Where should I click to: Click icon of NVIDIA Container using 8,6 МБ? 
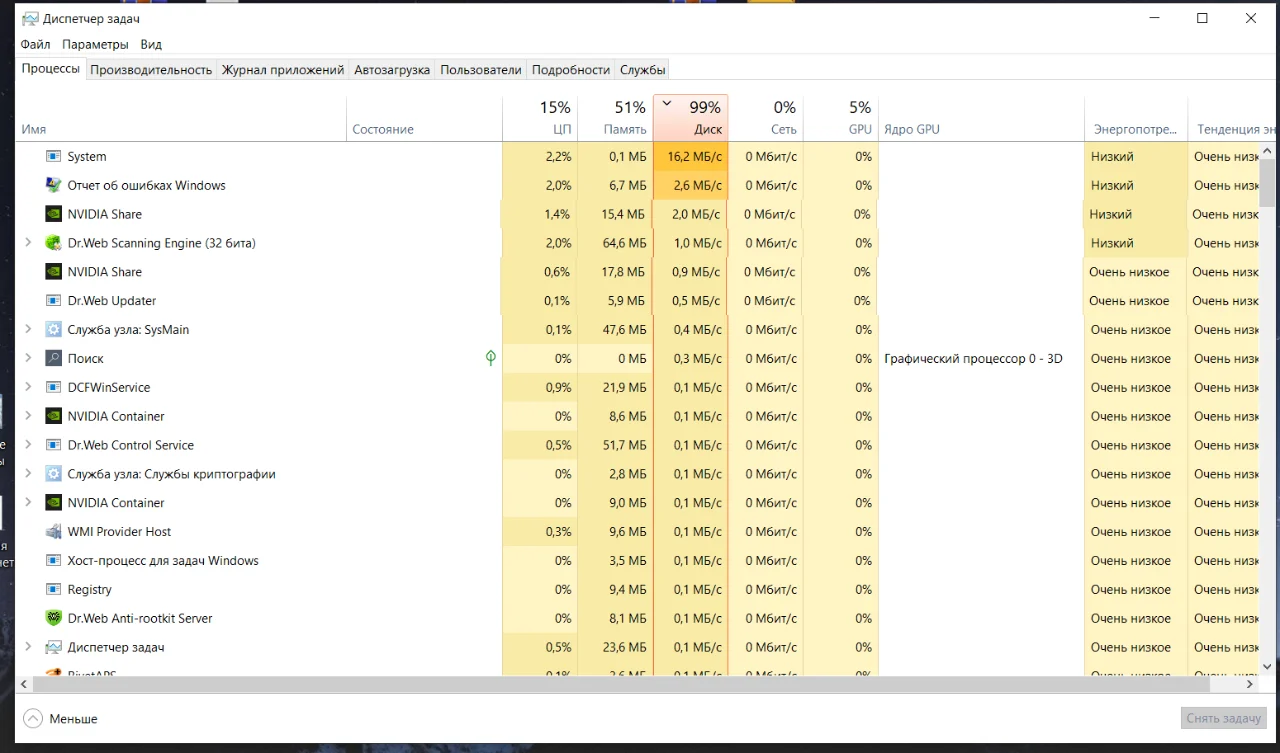(x=54, y=417)
